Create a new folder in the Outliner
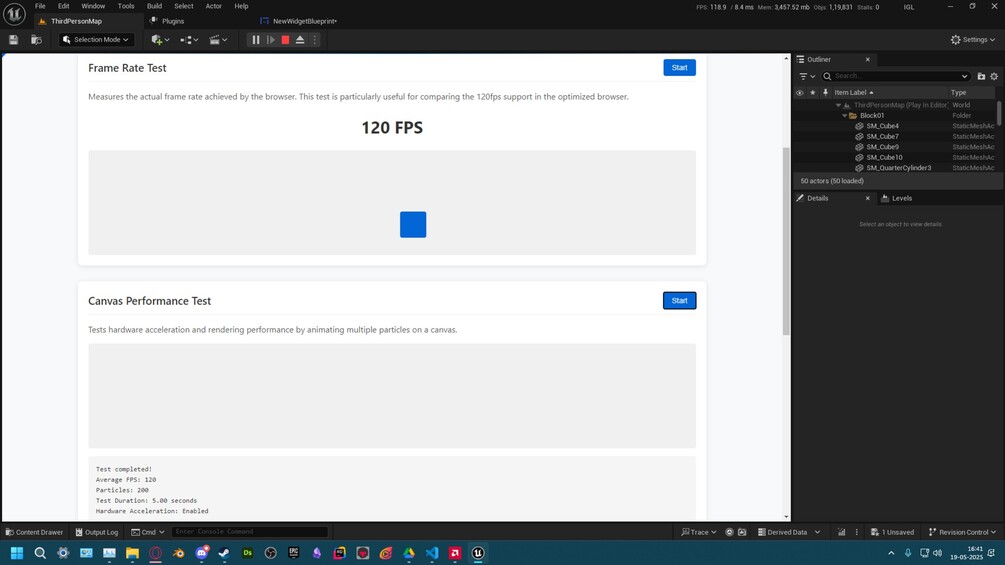 pyautogui.click(x=981, y=76)
